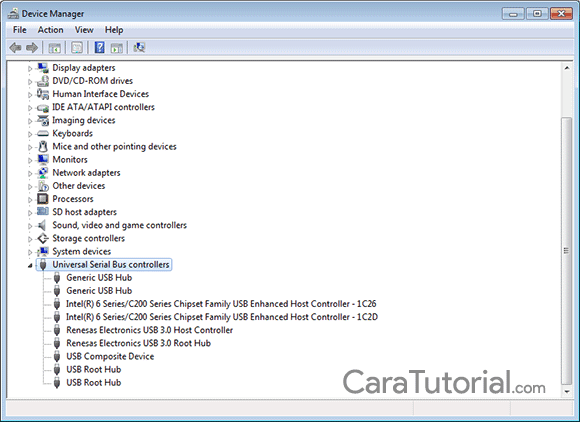Click the scrollbar up arrow
Viewport: 580px width, 422px height.
567,68
